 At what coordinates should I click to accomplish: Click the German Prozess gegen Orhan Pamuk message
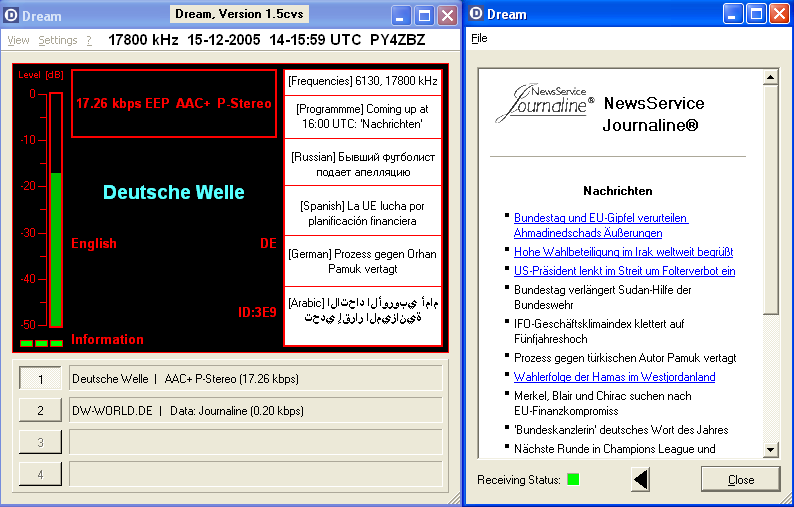[363, 261]
